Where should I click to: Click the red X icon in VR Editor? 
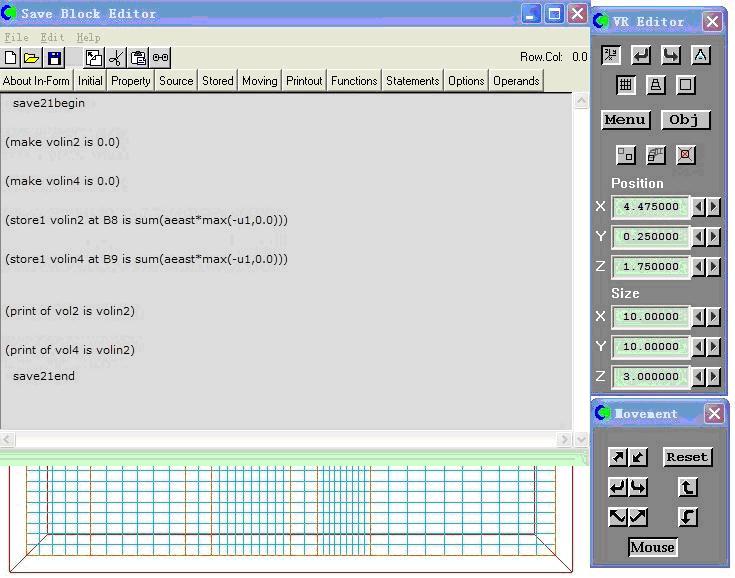(x=685, y=155)
